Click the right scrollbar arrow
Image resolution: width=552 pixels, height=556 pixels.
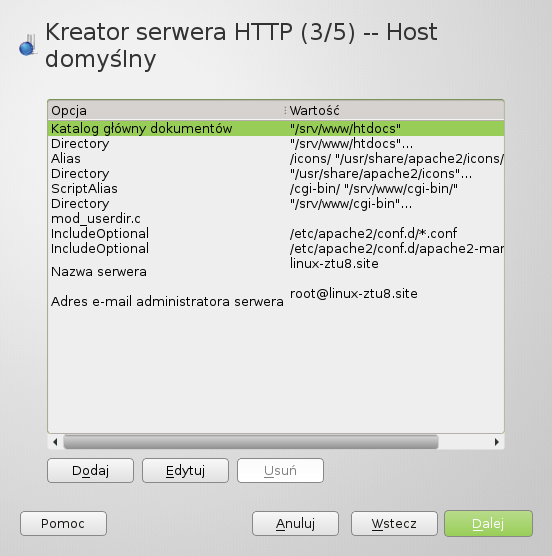tap(497, 442)
